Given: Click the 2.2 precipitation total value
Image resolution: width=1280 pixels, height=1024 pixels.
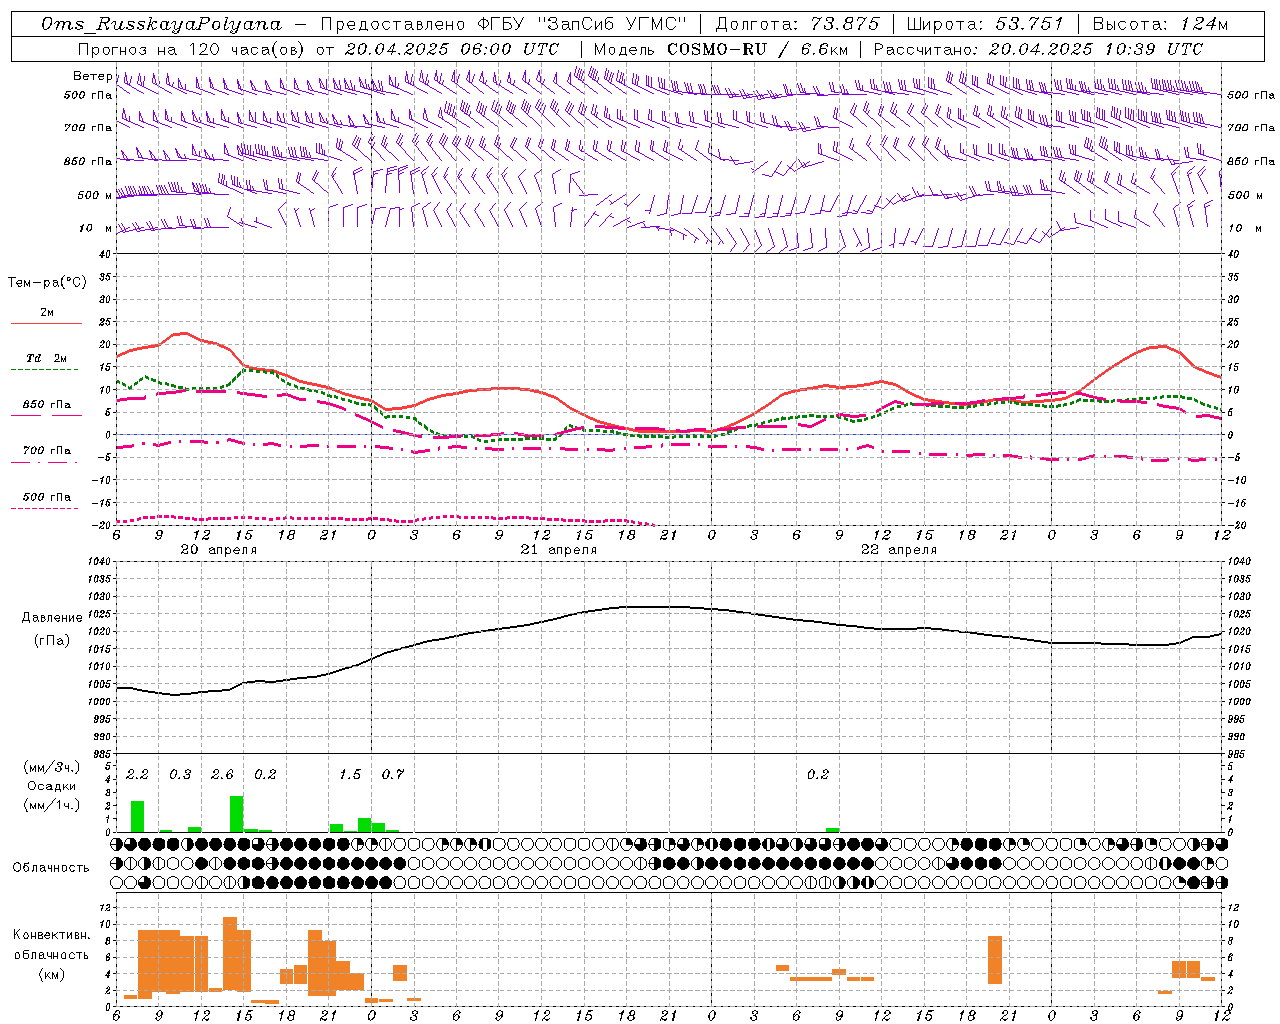Looking at the screenshot, I should (x=137, y=774).
